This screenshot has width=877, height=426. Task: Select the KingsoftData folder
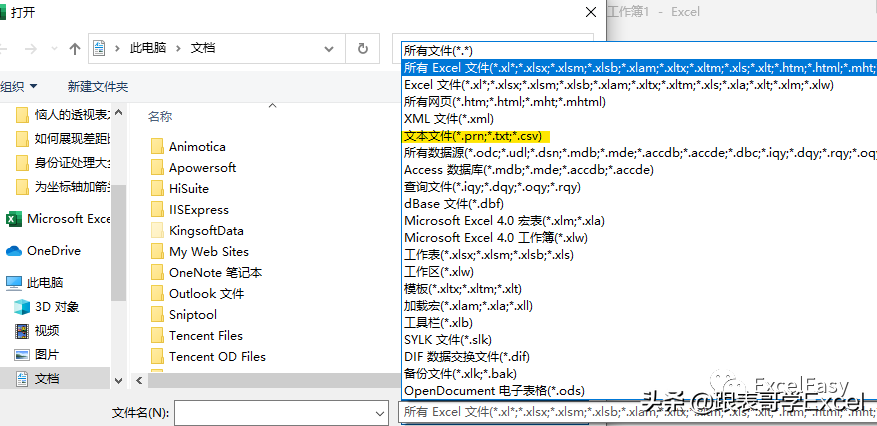coord(197,231)
